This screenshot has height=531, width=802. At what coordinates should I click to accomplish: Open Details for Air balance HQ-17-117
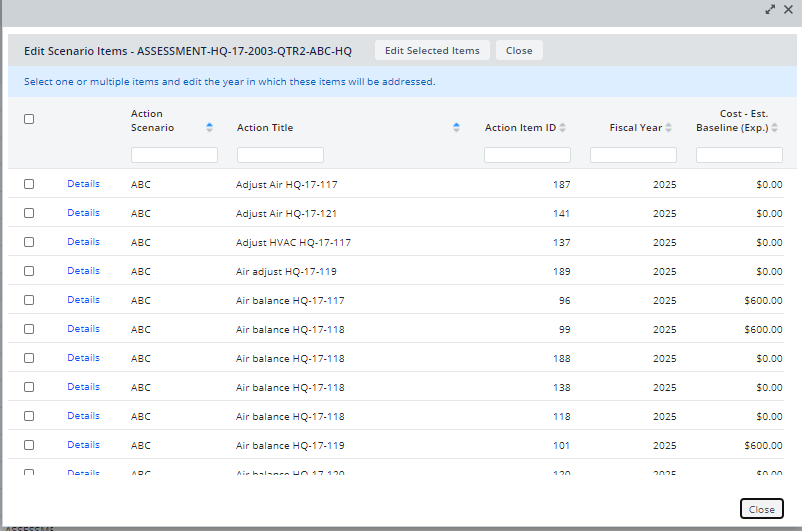[x=83, y=300]
